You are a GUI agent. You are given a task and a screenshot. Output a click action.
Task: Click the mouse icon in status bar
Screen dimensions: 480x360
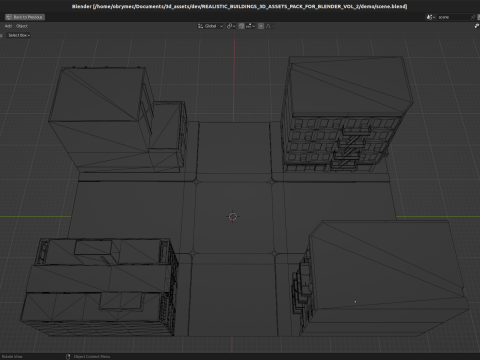click(68, 357)
